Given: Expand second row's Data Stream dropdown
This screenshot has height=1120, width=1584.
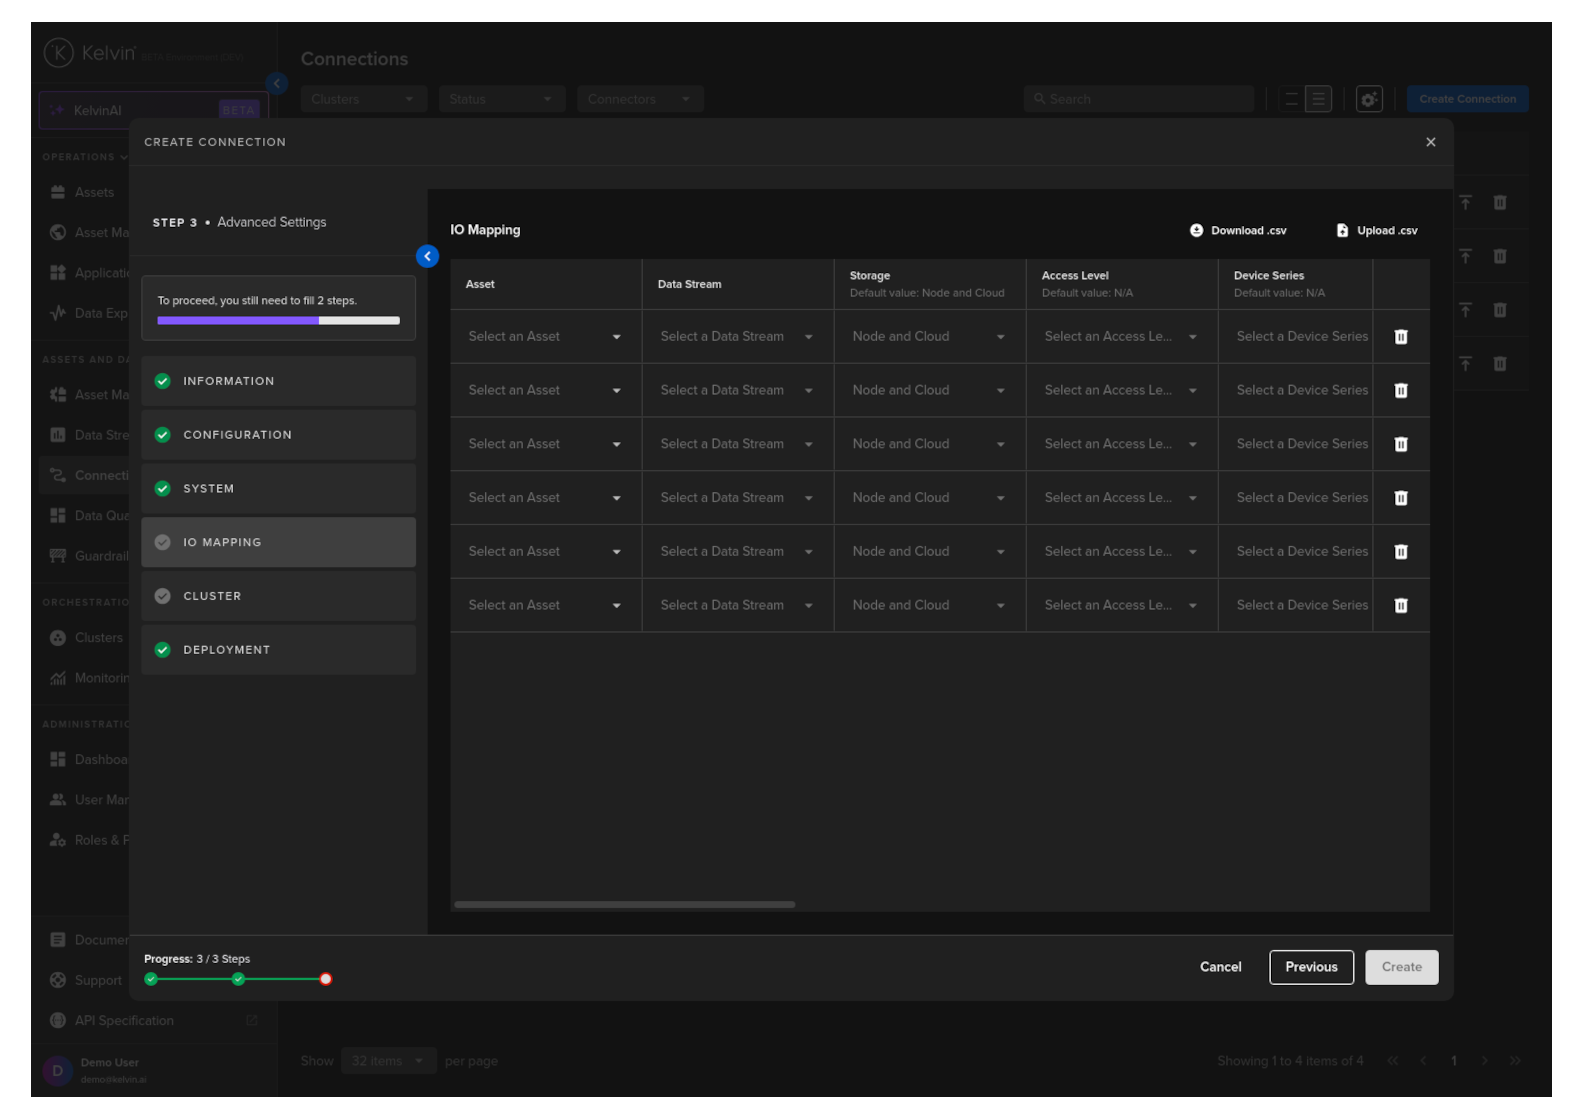Looking at the screenshot, I should click(x=736, y=391).
